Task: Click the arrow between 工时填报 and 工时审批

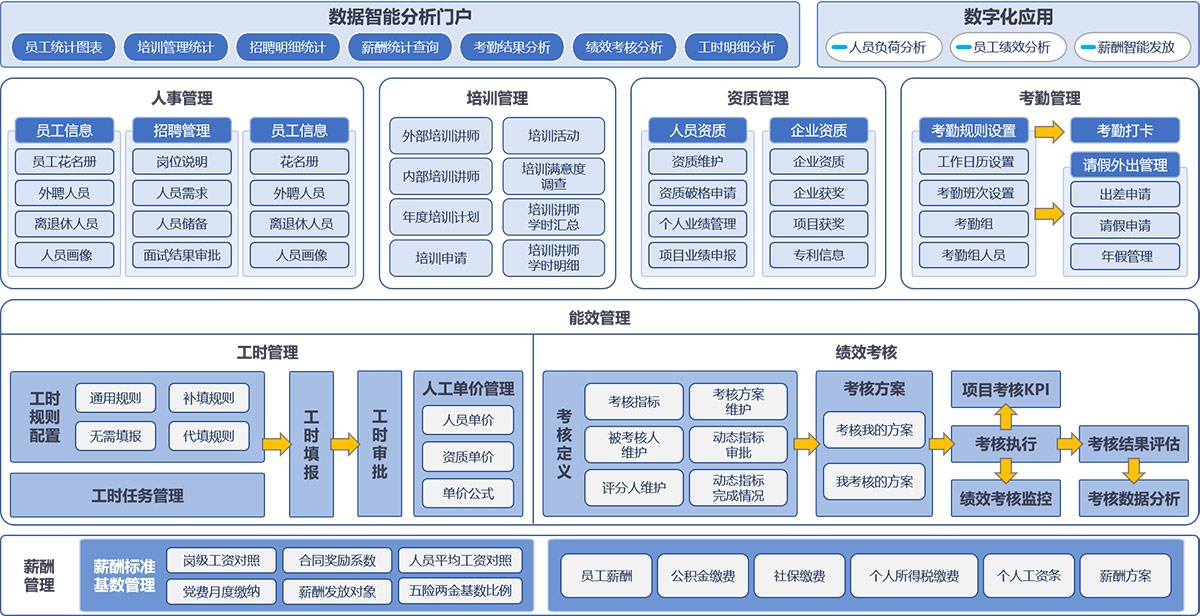Action: click(x=344, y=444)
